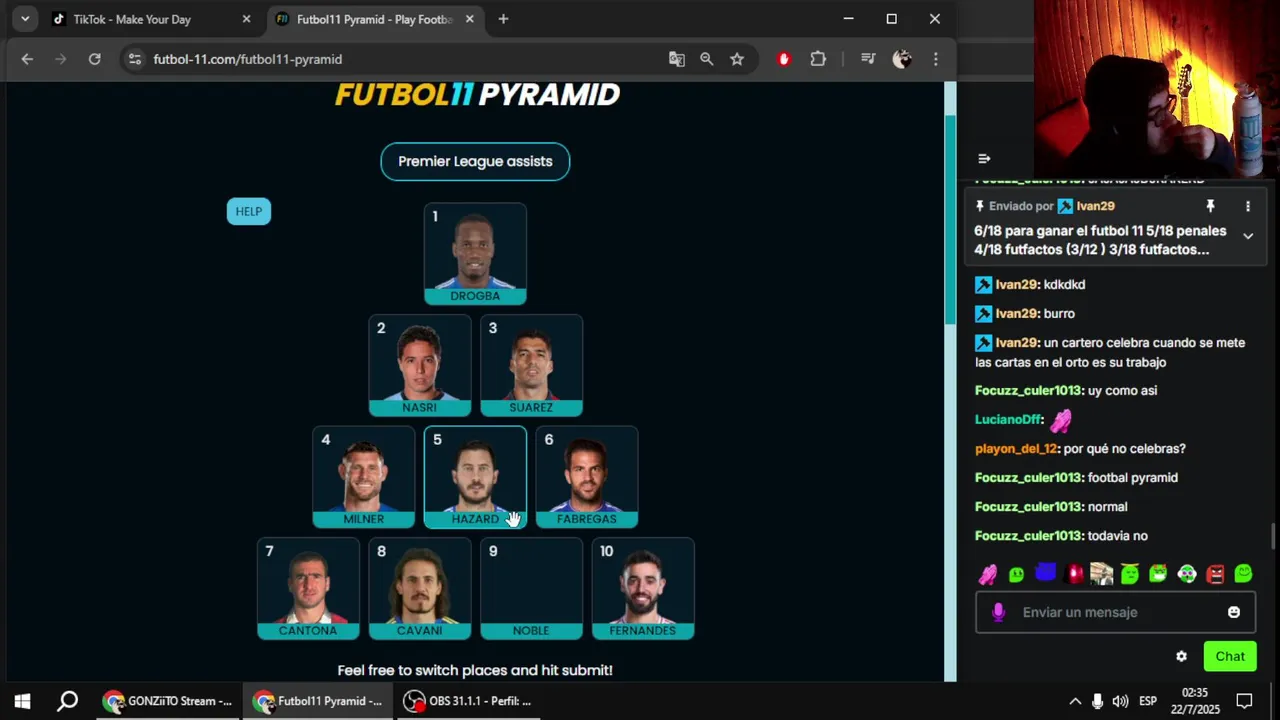
Task: Click the HELP button
Action: (x=249, y=211)
